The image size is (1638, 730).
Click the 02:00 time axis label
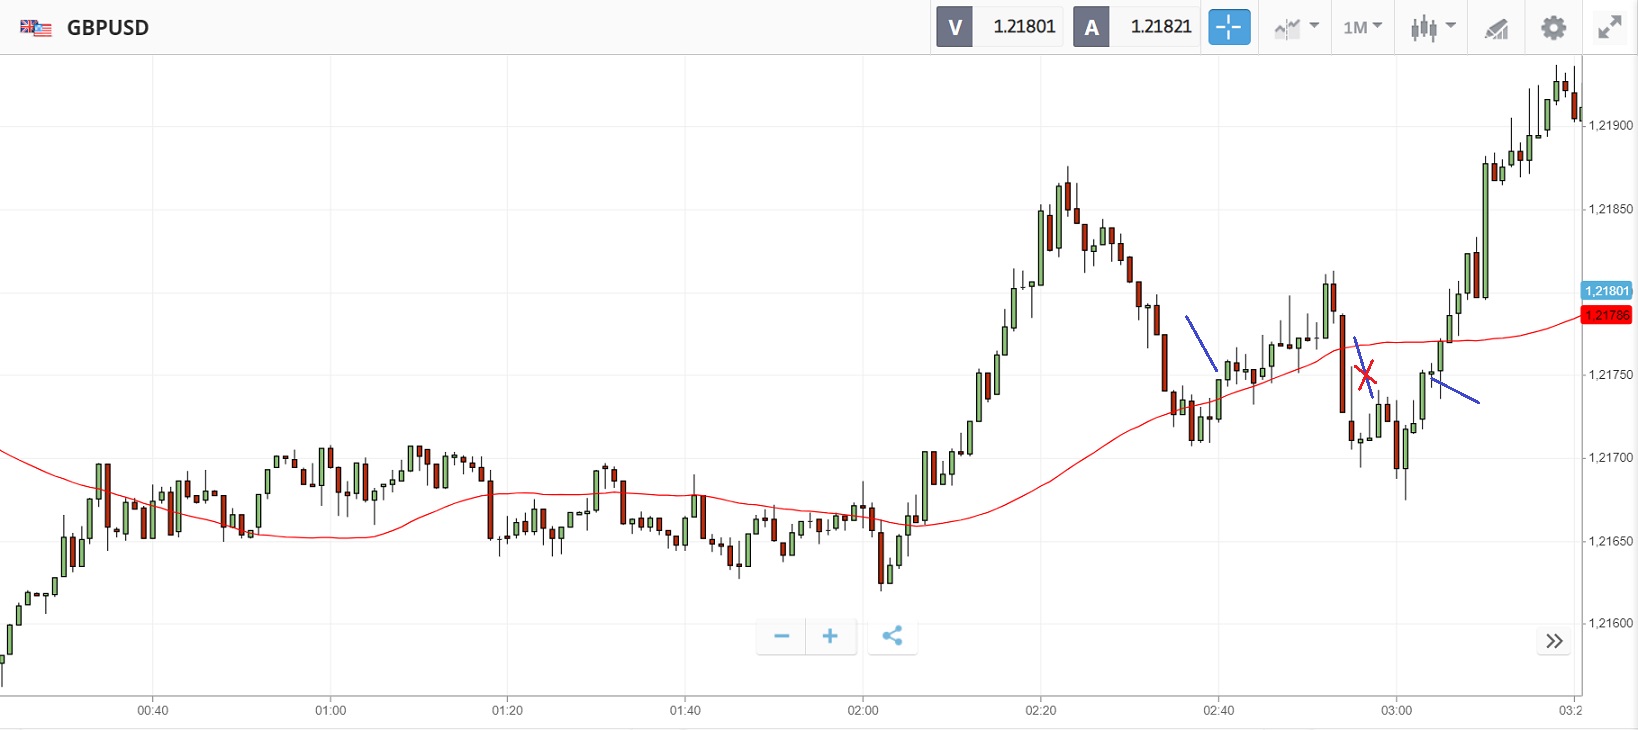tap(863, 711)
